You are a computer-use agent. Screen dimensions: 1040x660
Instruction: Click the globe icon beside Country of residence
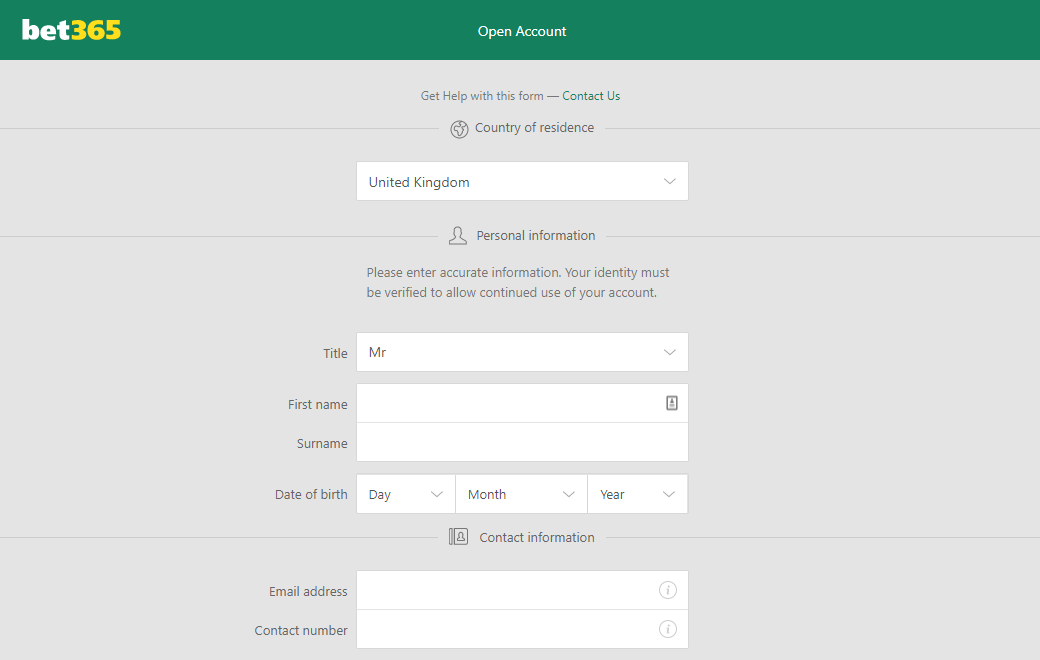pos(459,129)
